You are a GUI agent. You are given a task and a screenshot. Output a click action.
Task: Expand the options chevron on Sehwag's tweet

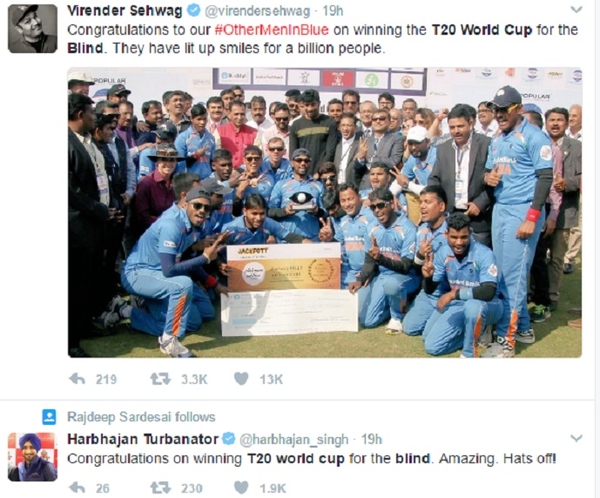click(x=576, y=10)
